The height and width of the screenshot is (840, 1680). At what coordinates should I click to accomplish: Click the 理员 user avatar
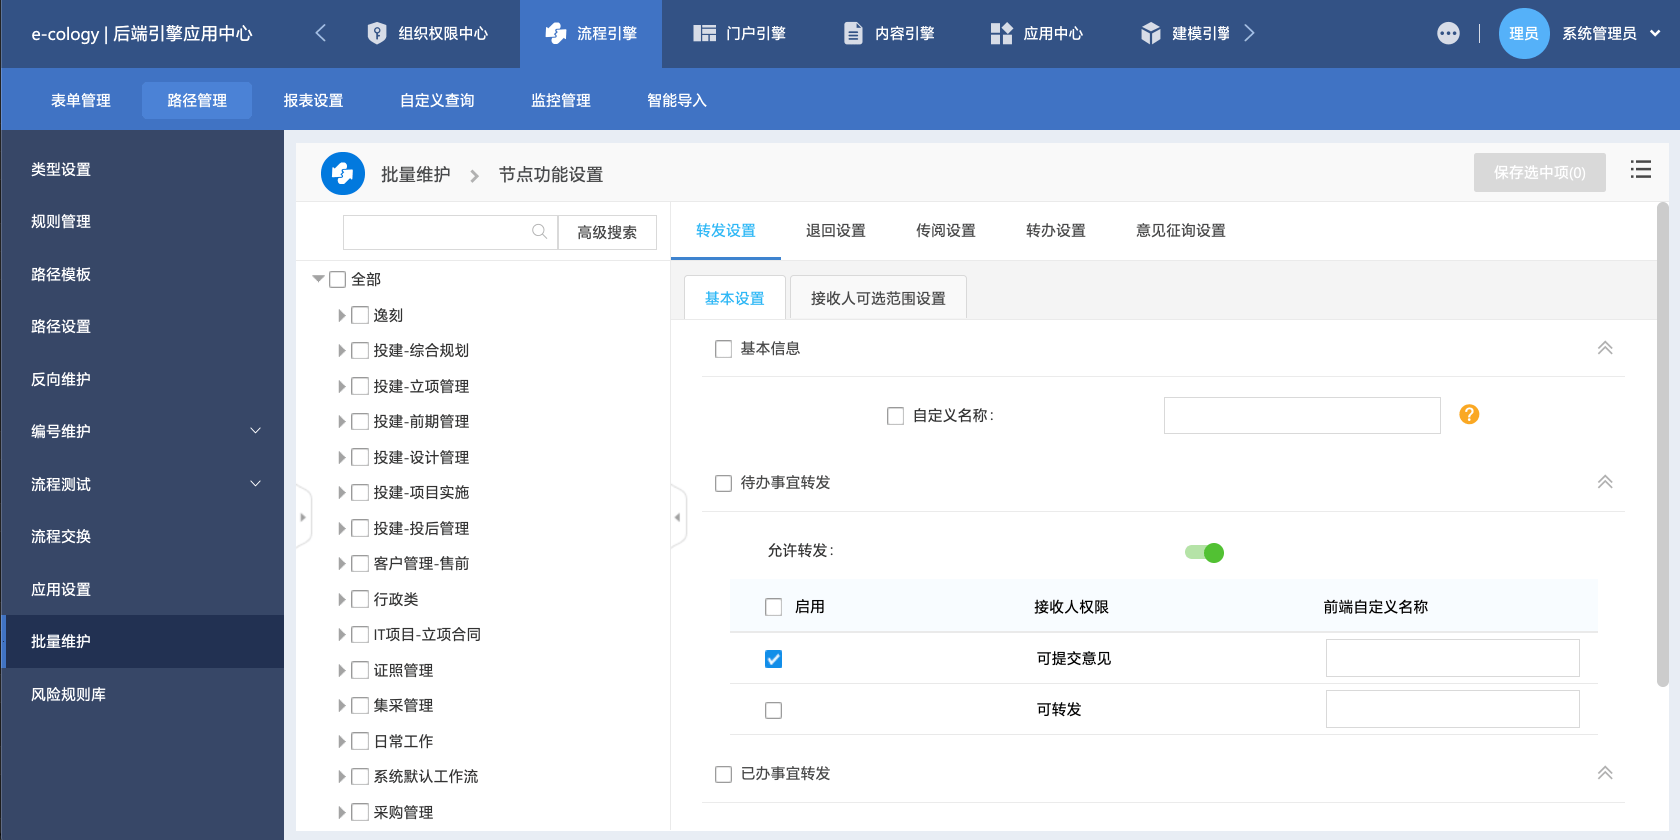[1524, 33]
